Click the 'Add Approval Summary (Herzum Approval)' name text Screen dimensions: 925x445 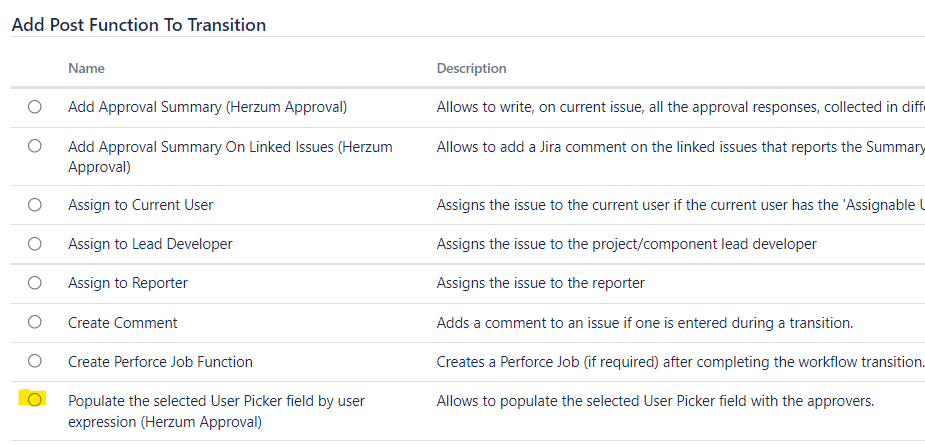pos(207,107)
